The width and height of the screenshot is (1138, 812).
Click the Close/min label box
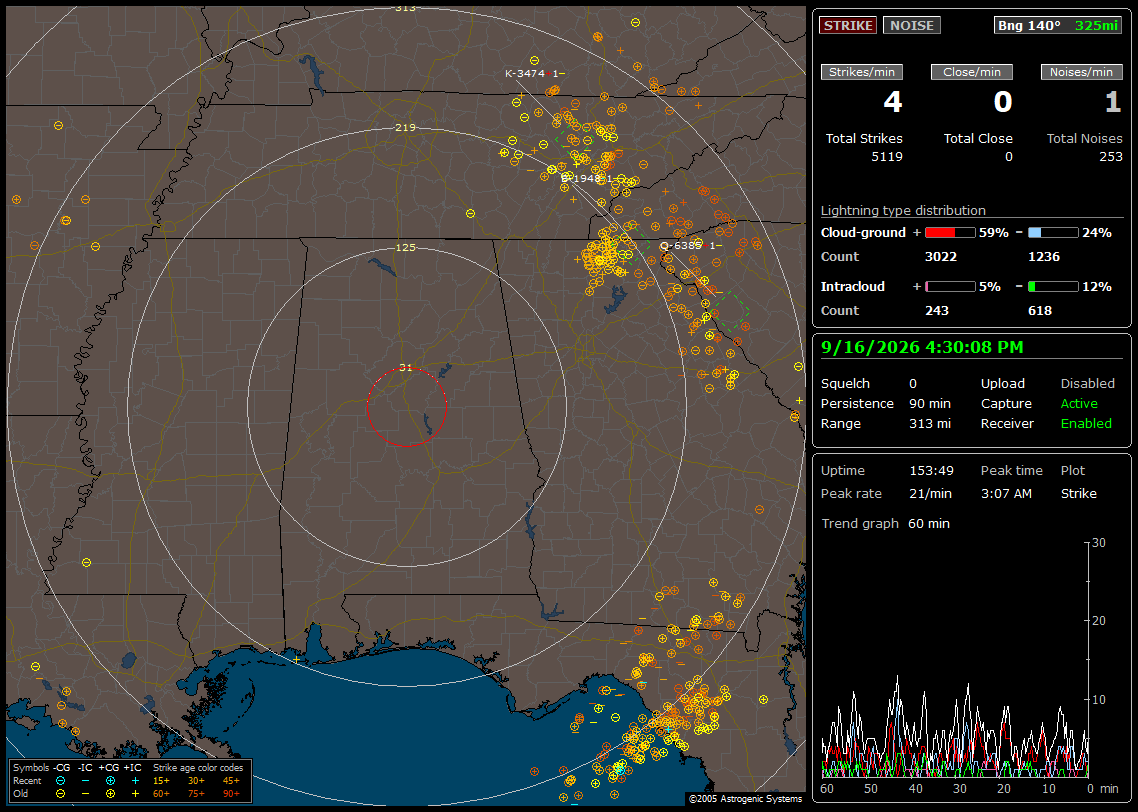pyautogui.click(x=972, y=72)
